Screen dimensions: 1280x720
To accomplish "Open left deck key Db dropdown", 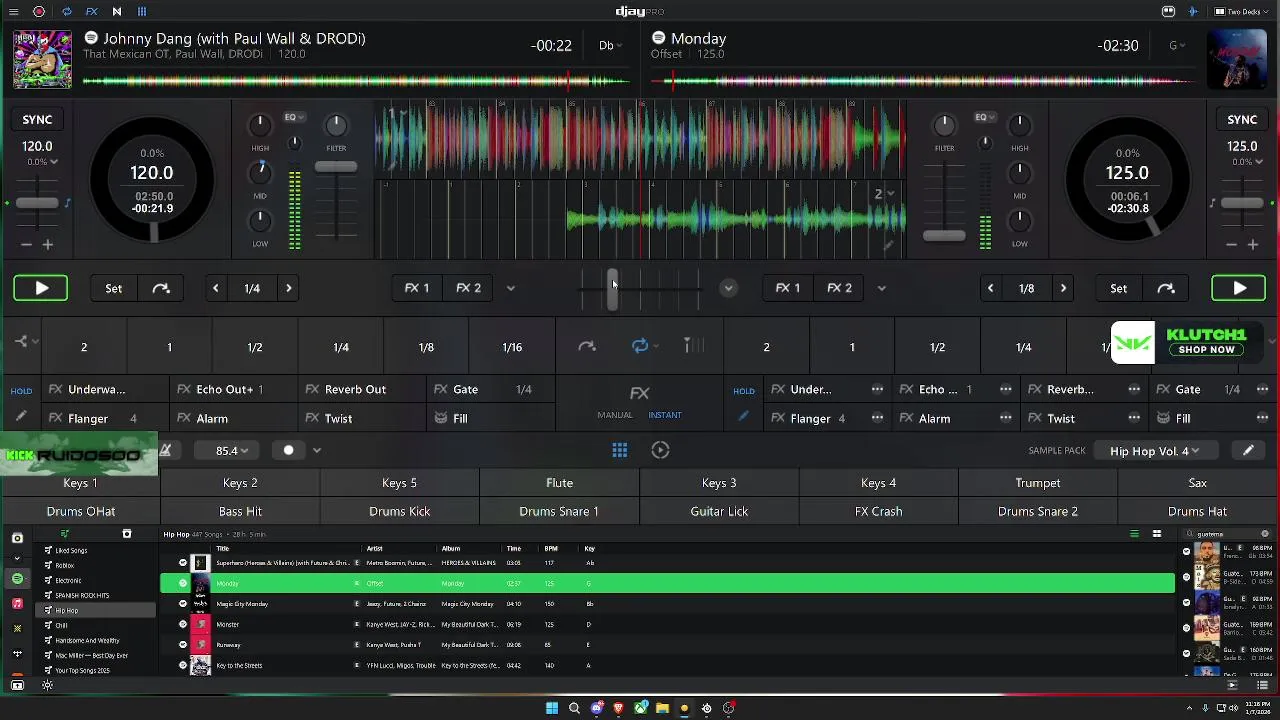I will pyautogui.click(x=610, y=45).
